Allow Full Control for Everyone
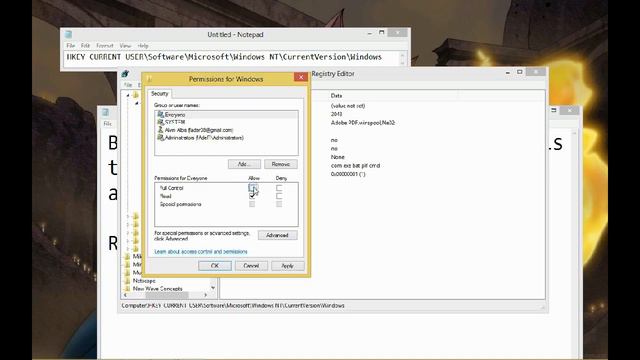The image size is (640, 360). [x=252, y=188]
